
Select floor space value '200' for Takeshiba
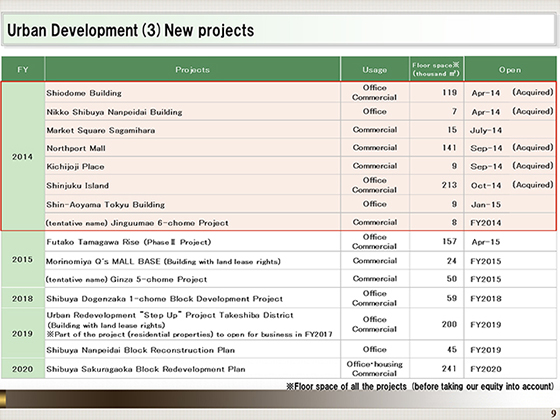[x=449, y=324]
